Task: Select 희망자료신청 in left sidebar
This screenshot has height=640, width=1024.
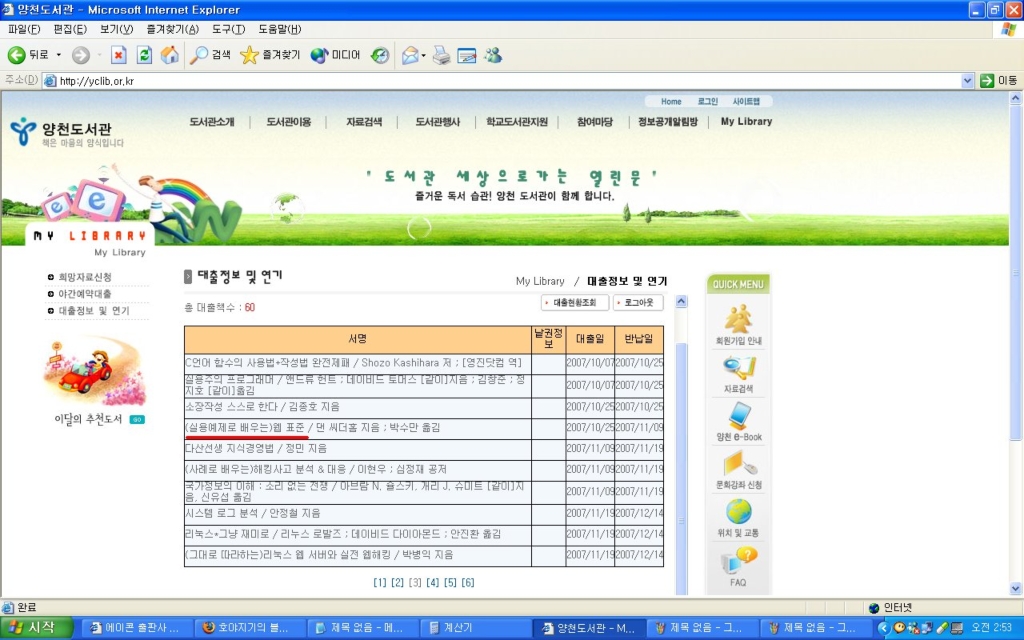Action: tap(85, 277)
